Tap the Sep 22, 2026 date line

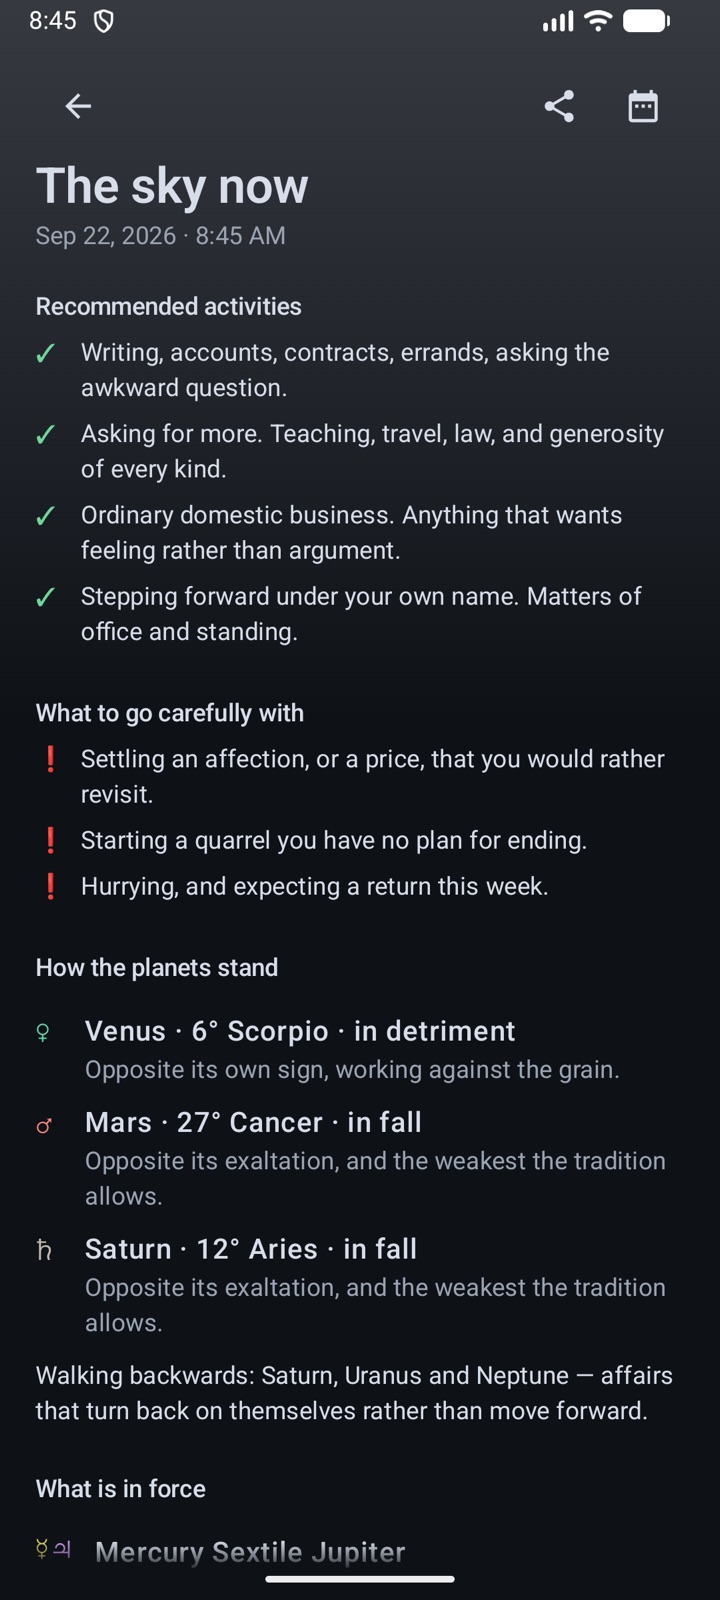click(x=161, y=236)
